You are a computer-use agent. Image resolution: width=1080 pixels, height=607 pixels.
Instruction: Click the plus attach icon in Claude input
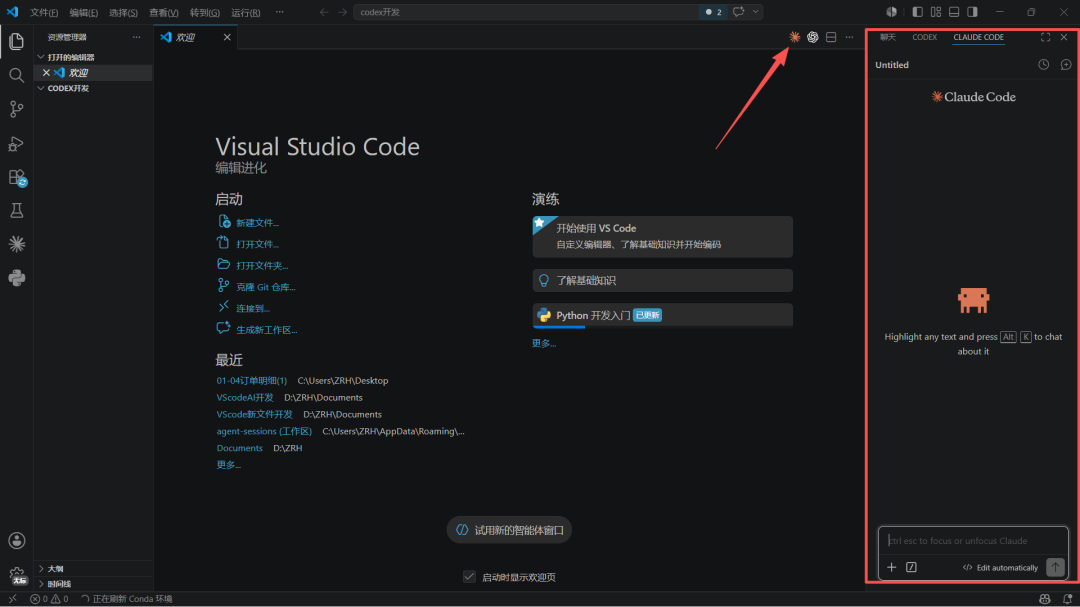pyautogui.click(x=891, y=567)
